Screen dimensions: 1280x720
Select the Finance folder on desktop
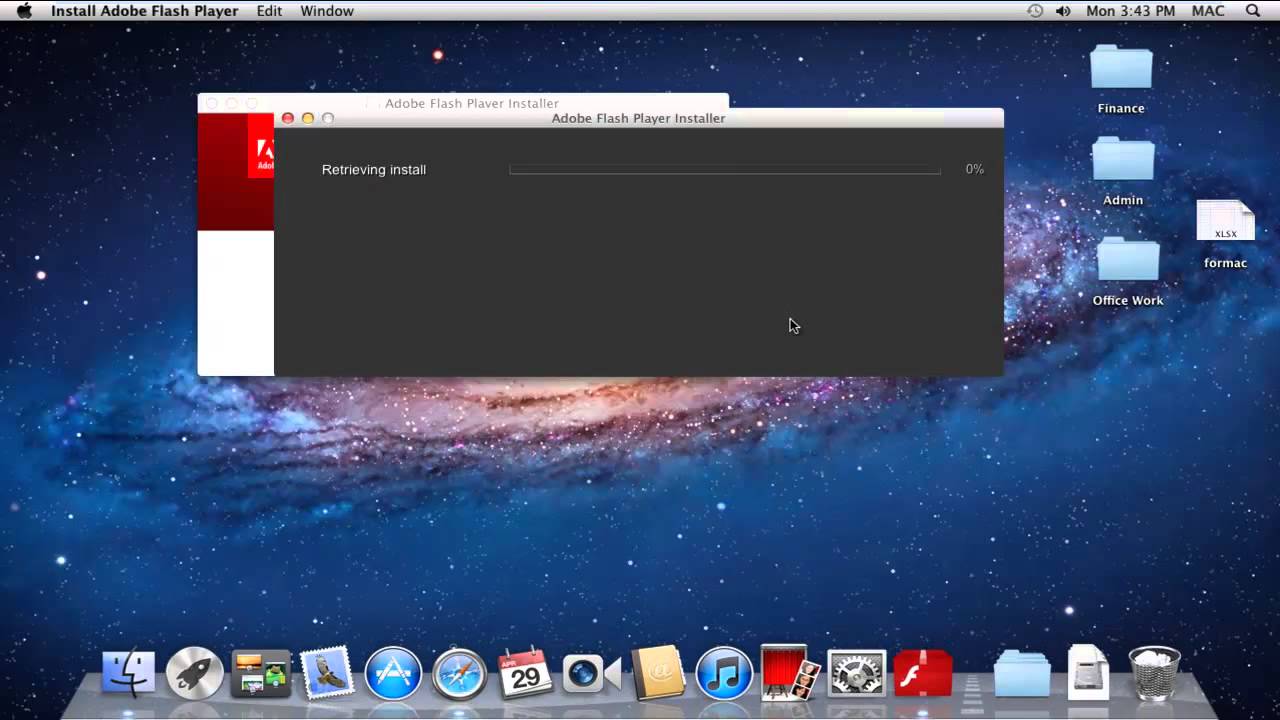coord(1121,79)
